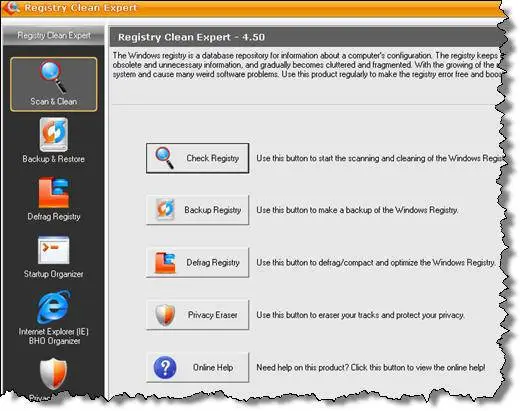Select the Registry Clean Expert sidebar header tab
This screenshot has width=520, height=411.
pos(54,35)
